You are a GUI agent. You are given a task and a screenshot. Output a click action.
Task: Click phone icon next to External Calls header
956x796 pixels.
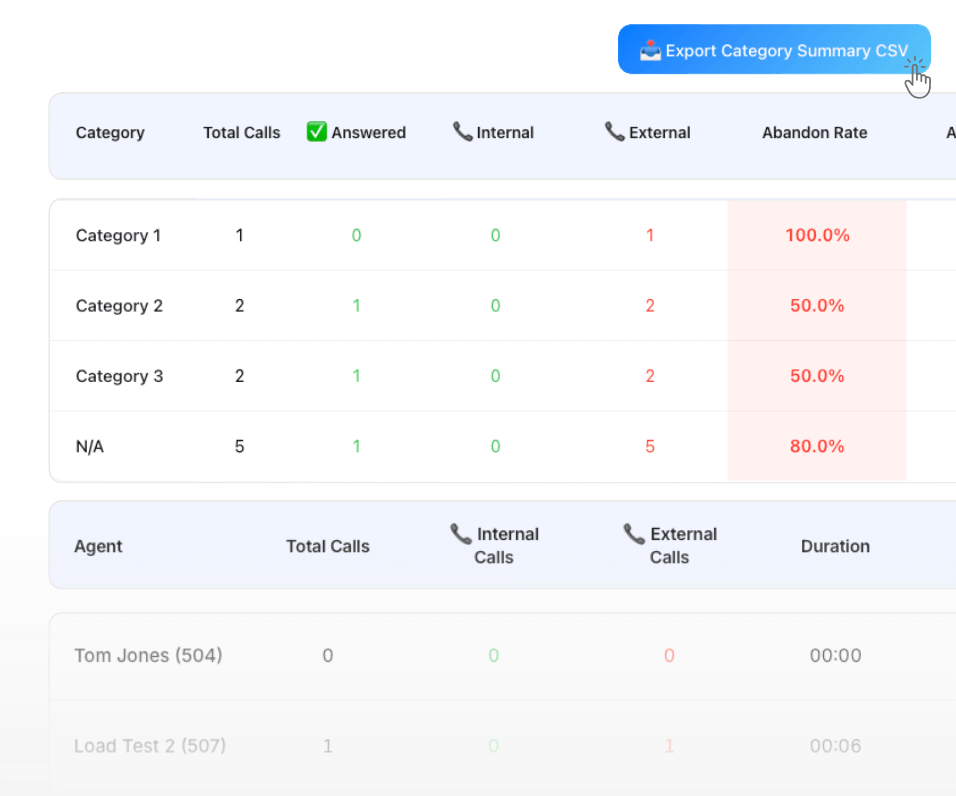(634, 534)
